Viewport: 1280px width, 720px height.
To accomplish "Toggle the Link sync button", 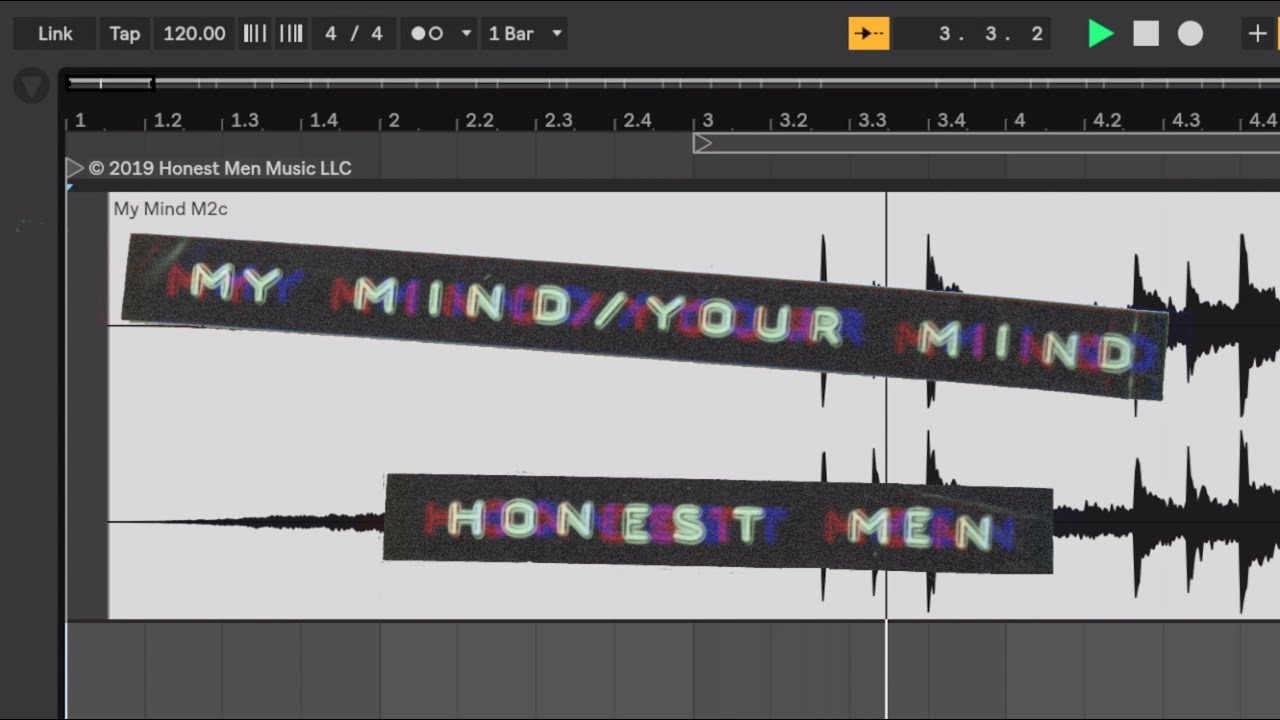I will coord(55,34).
